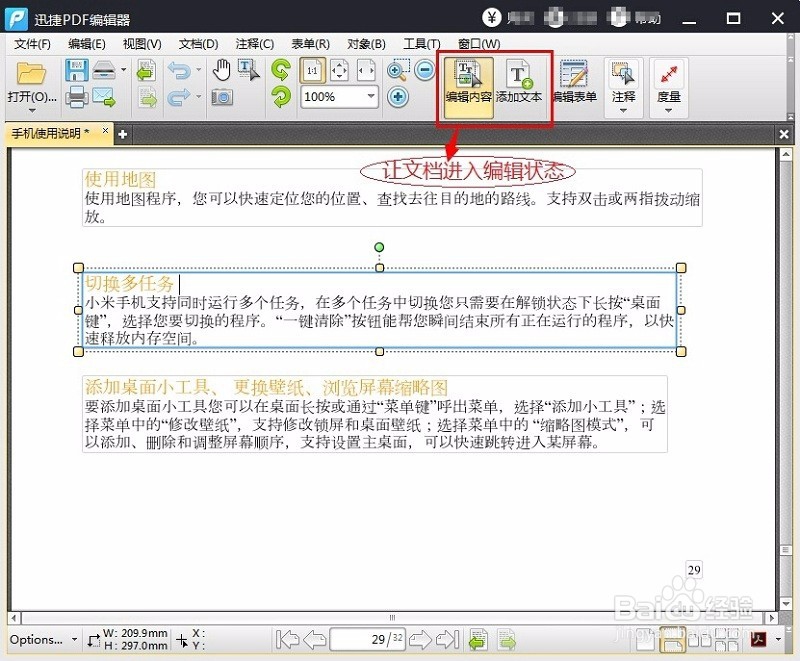Viewport: 800px width, 661px height.
Task: Enable continuous page layout view
Action: pyautogui.click(x=672, y=639)
